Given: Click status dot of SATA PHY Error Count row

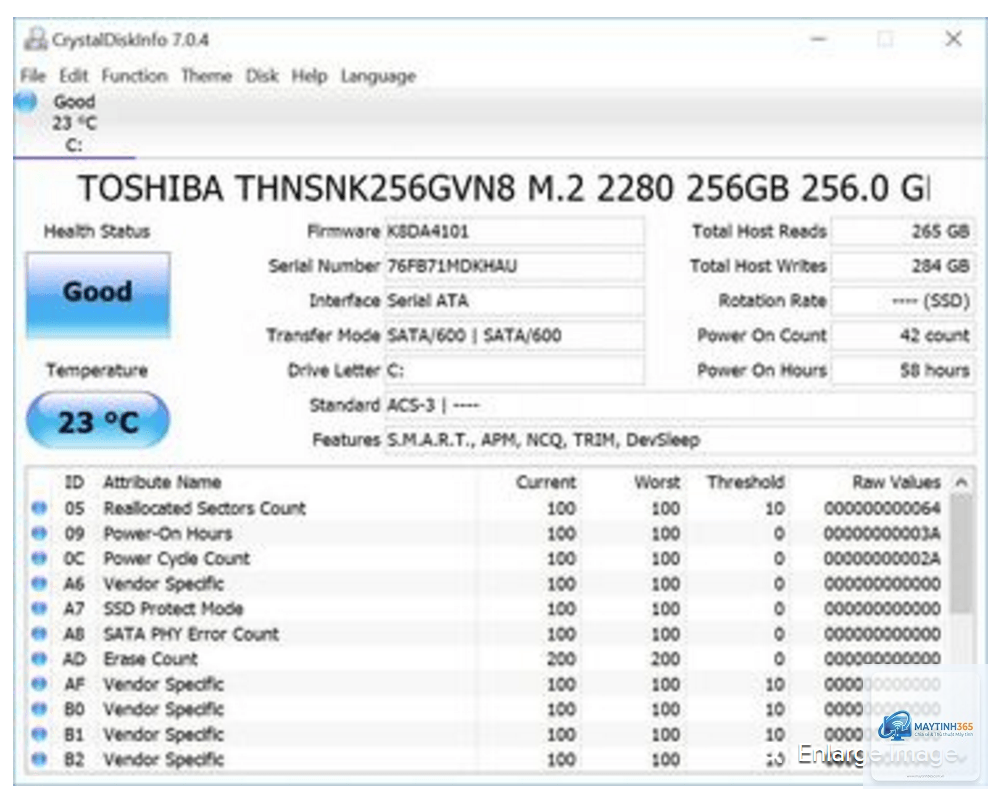Looking at the screenshot, I should [x=39, y=634].
